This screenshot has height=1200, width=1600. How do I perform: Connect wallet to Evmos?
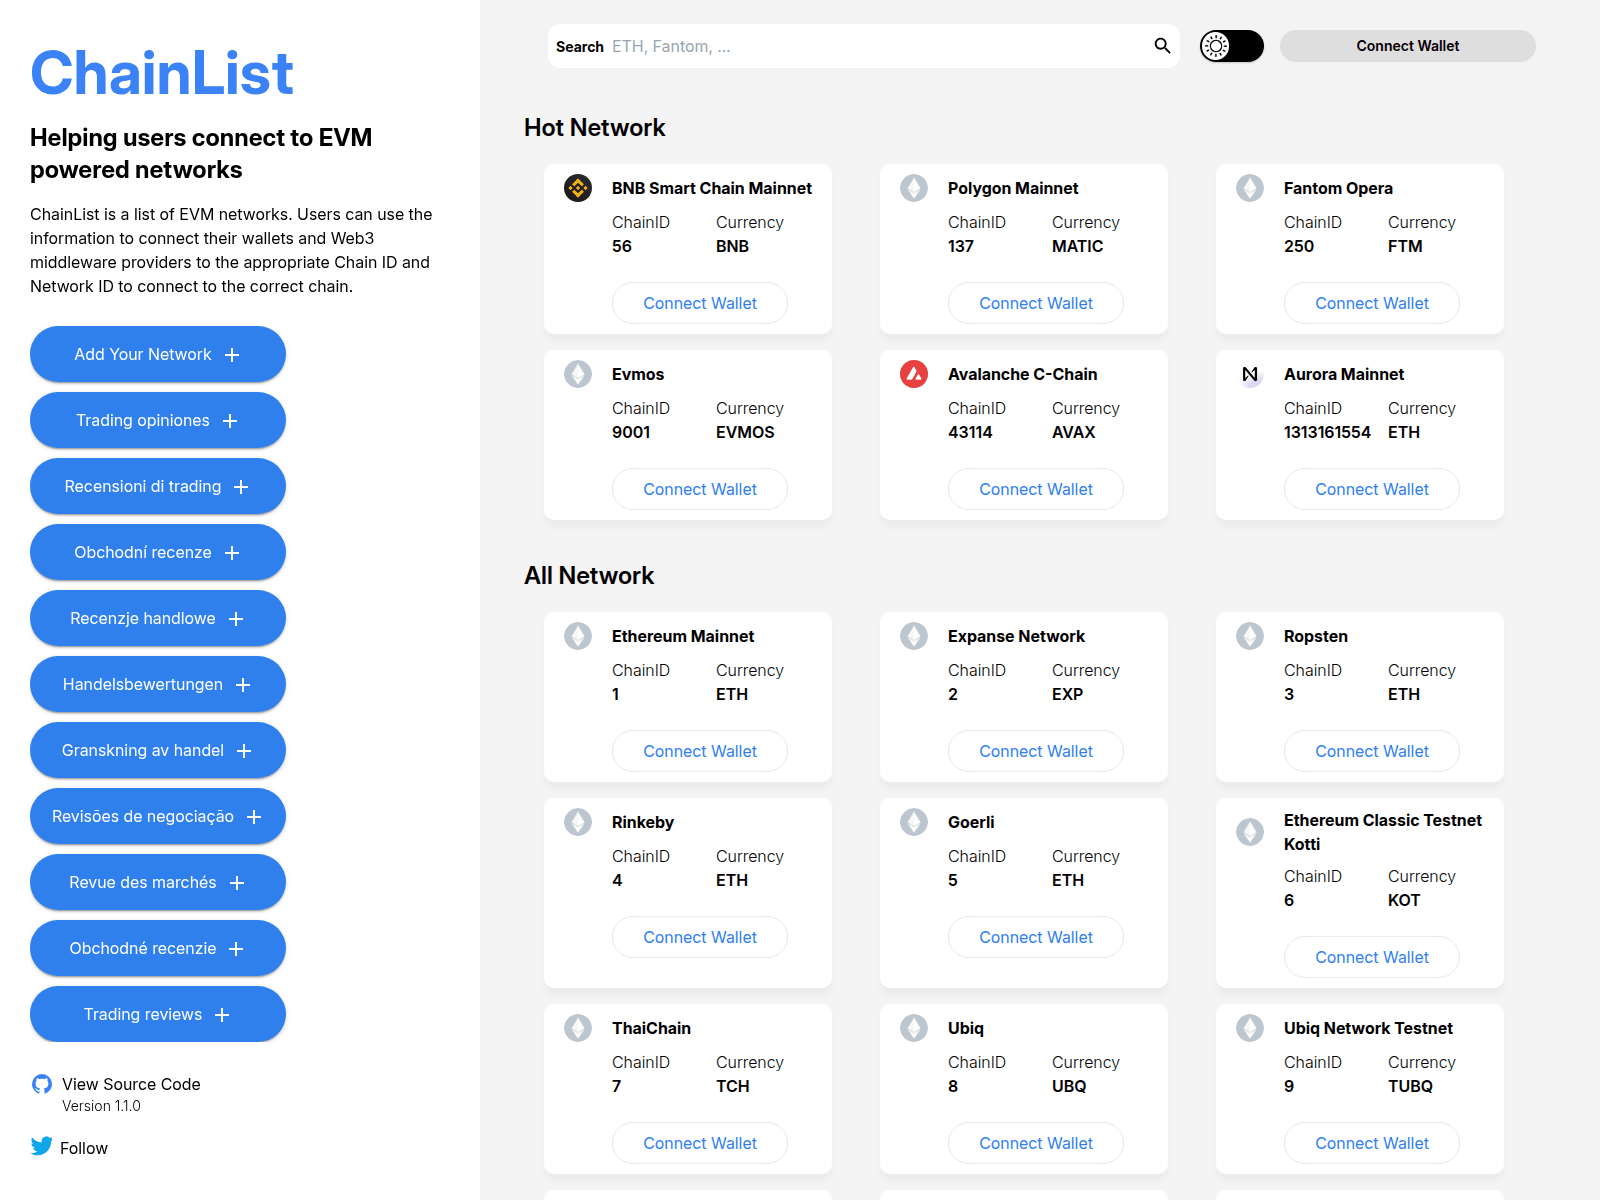pyautogui.click(x=700, y=489)
